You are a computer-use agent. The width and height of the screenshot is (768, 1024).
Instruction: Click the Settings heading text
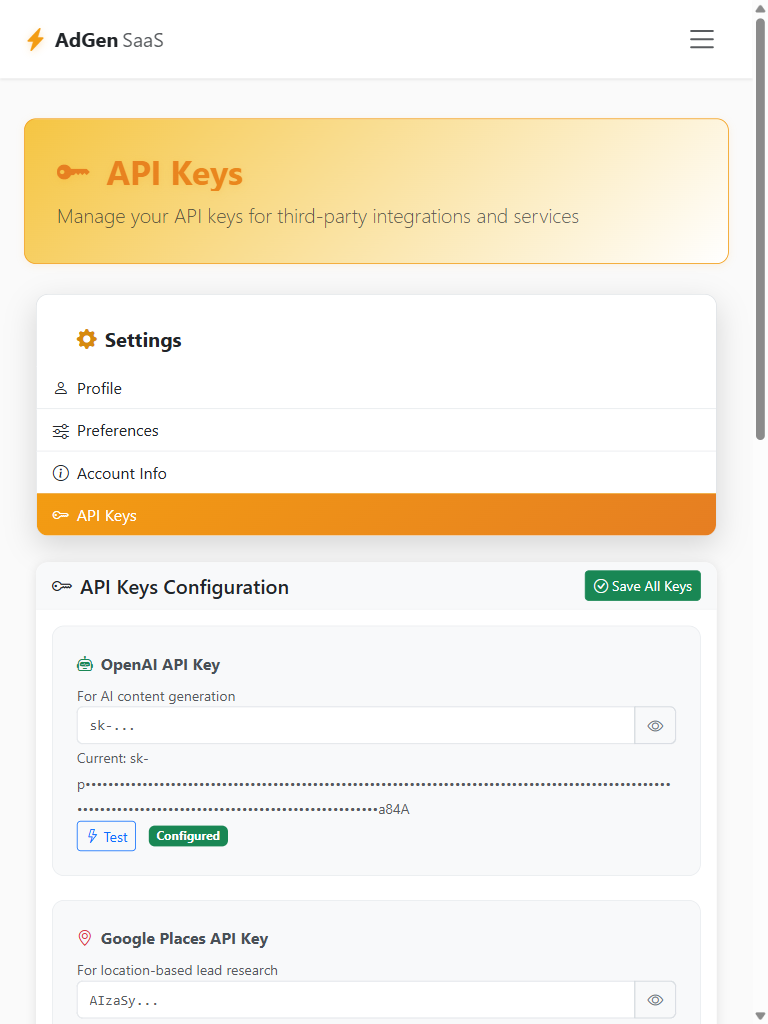pyautogui.click(x=143, y=340)
